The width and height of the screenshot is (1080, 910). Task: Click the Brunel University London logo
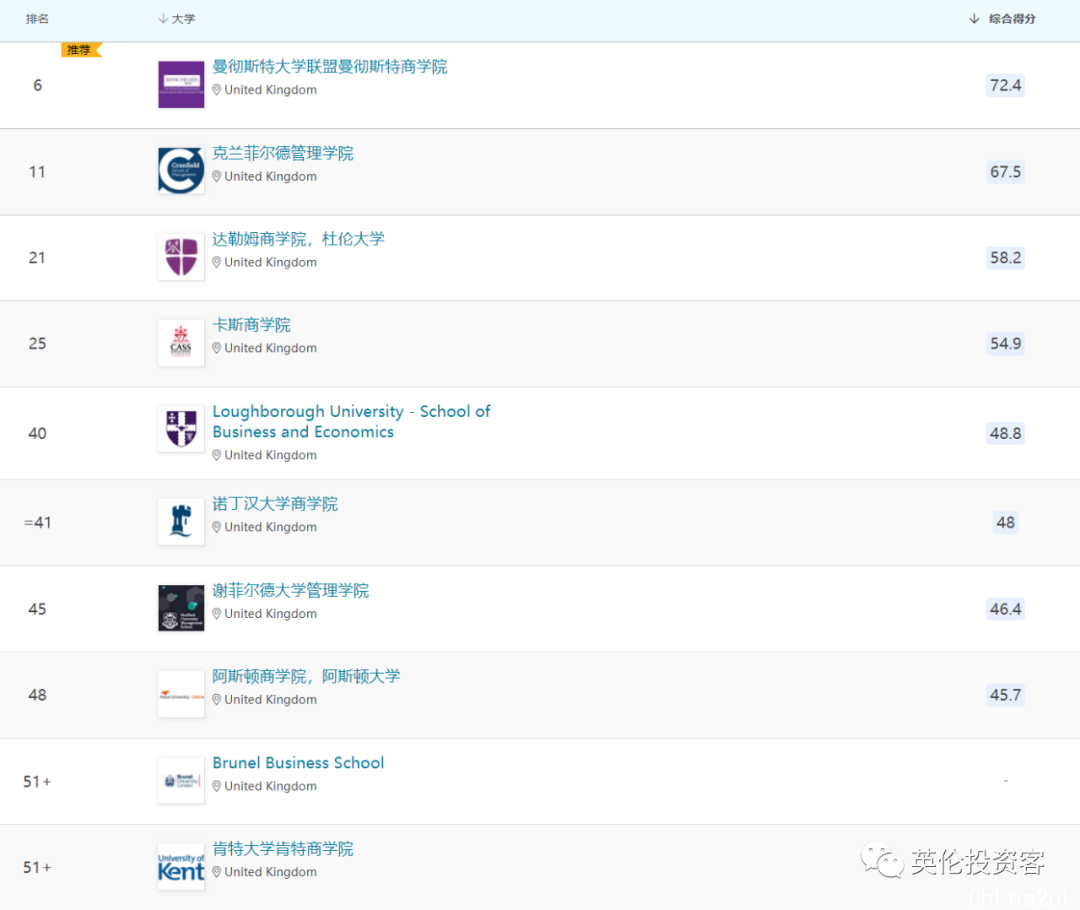(x=181, y=780)
